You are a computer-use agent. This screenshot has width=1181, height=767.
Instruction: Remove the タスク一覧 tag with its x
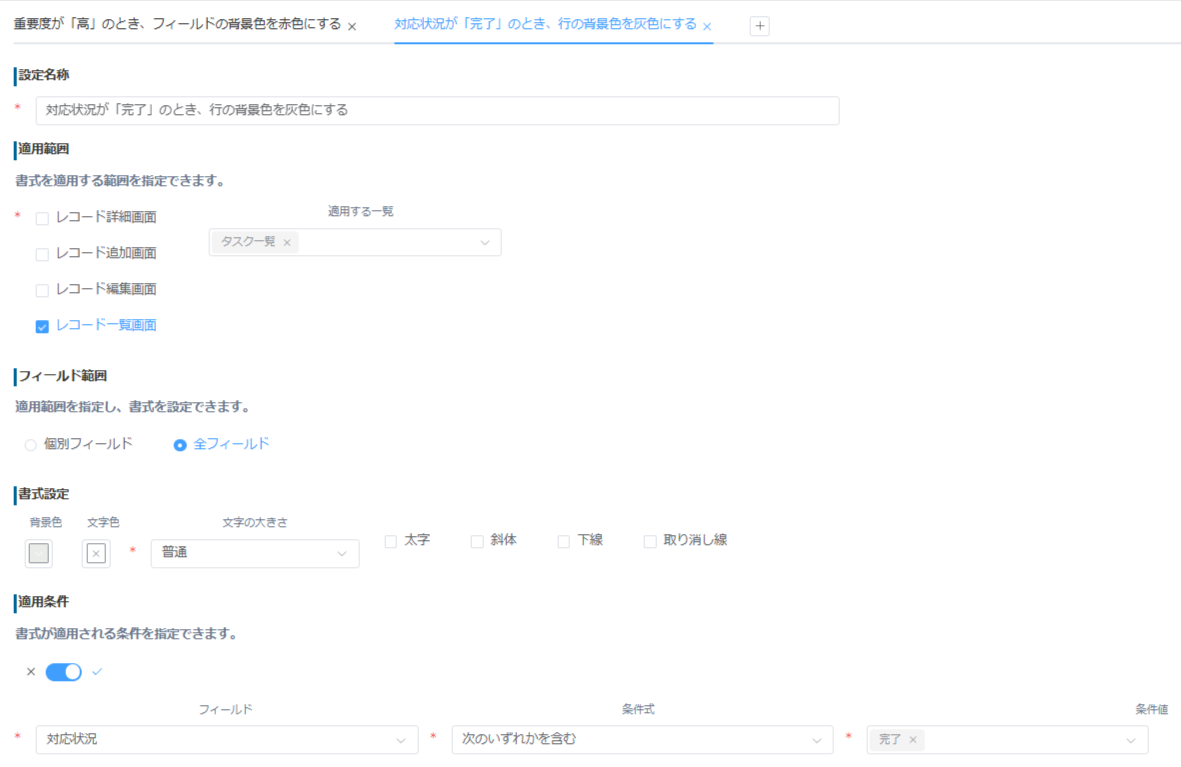click(x=287, y=242)
